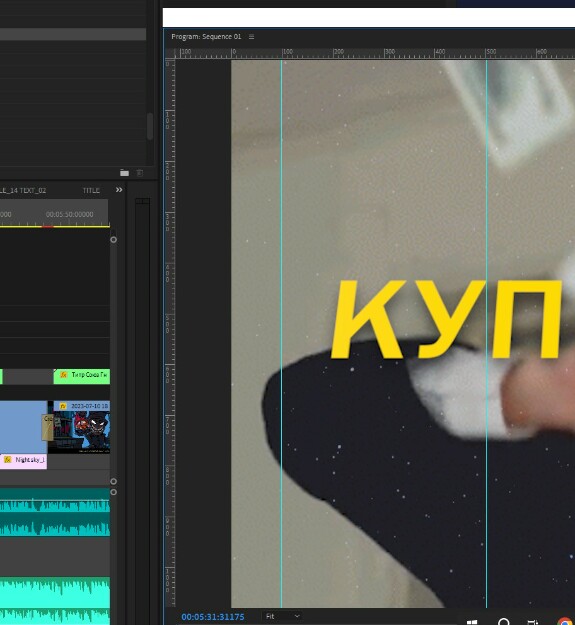The width and height of the screenshot is (575, 625).
Task: Click the trash delete icon in Project panel
Action: [139, 173]
